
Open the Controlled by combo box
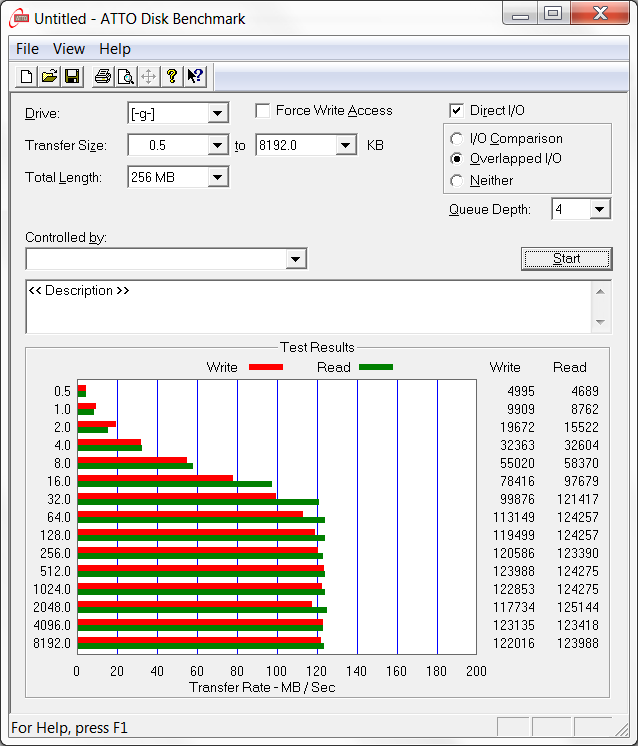[x=166, y=259]
